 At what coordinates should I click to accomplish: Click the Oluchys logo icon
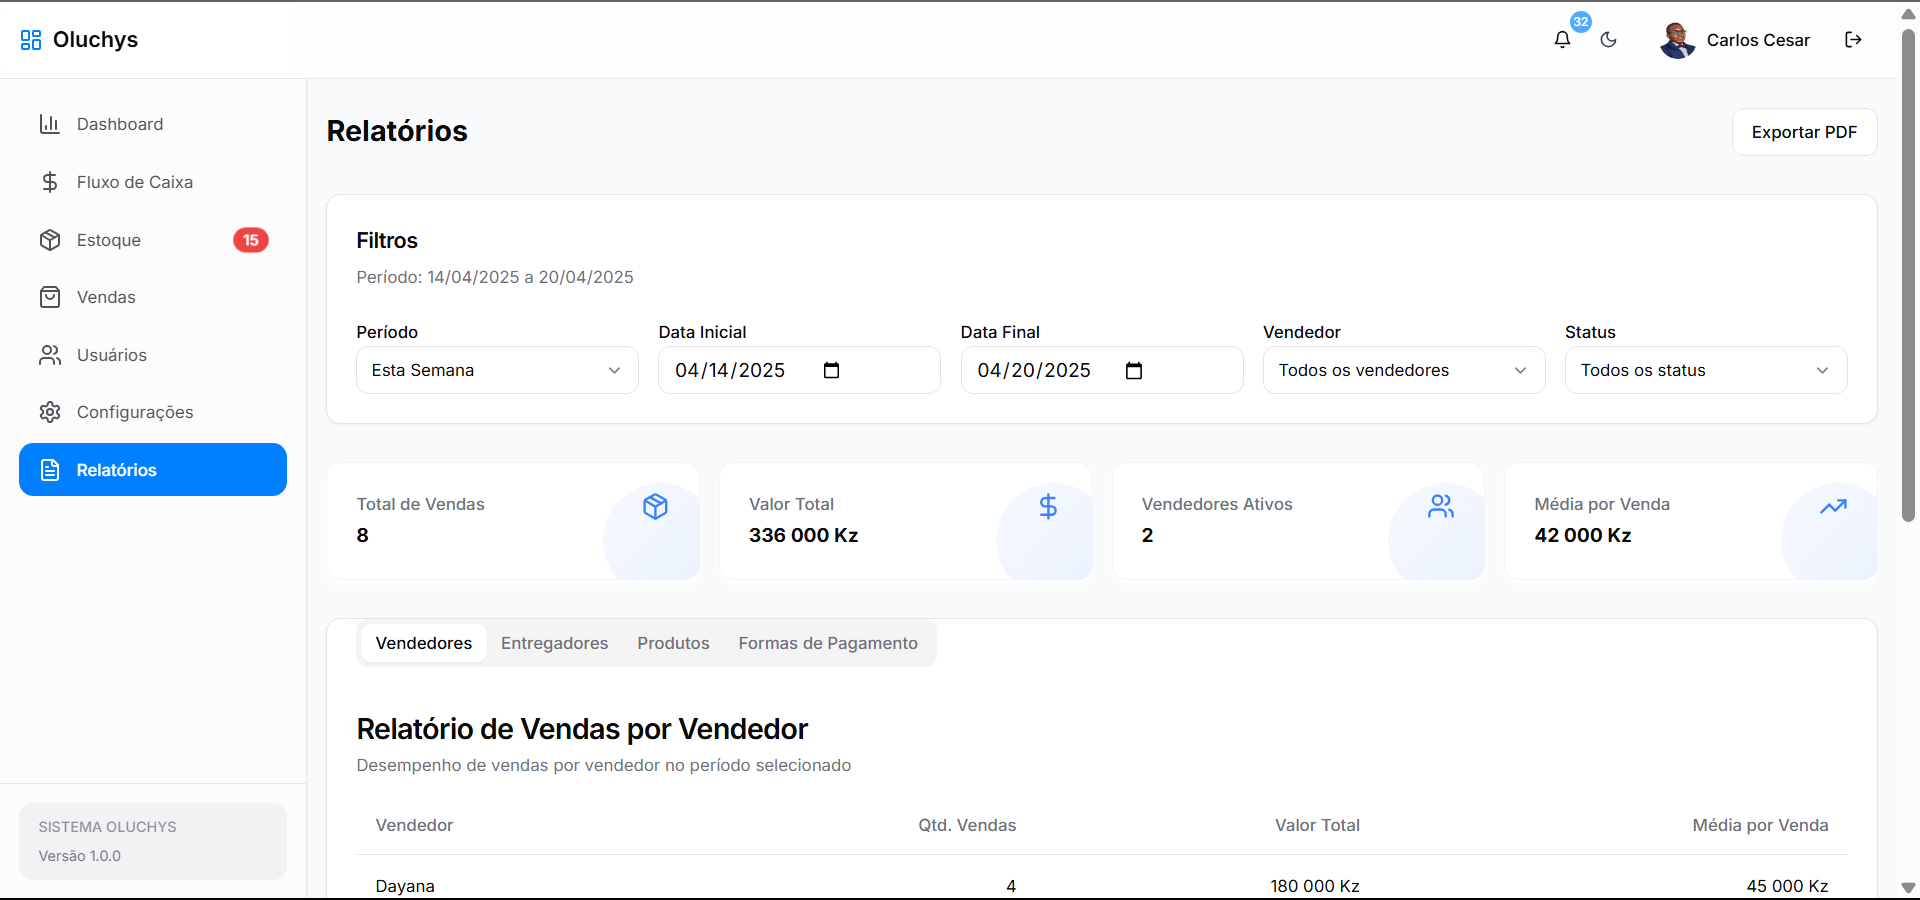[31, 40]
